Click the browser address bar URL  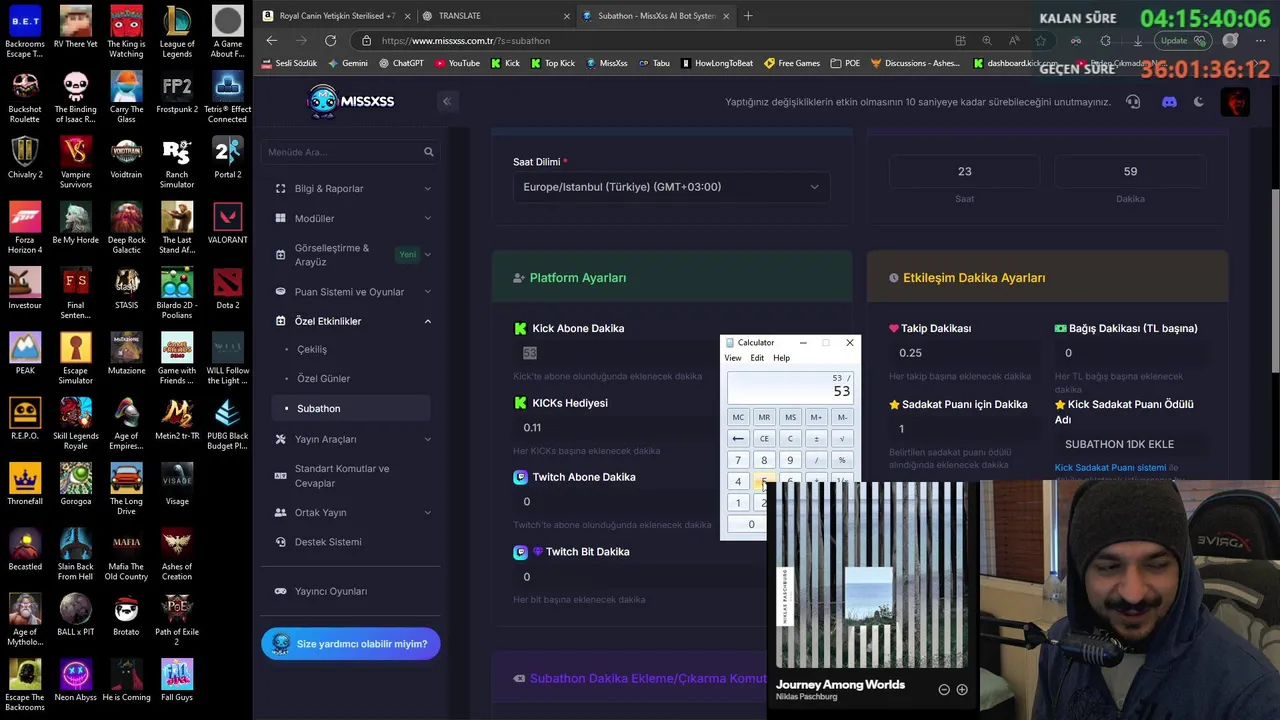click(466, 41)
